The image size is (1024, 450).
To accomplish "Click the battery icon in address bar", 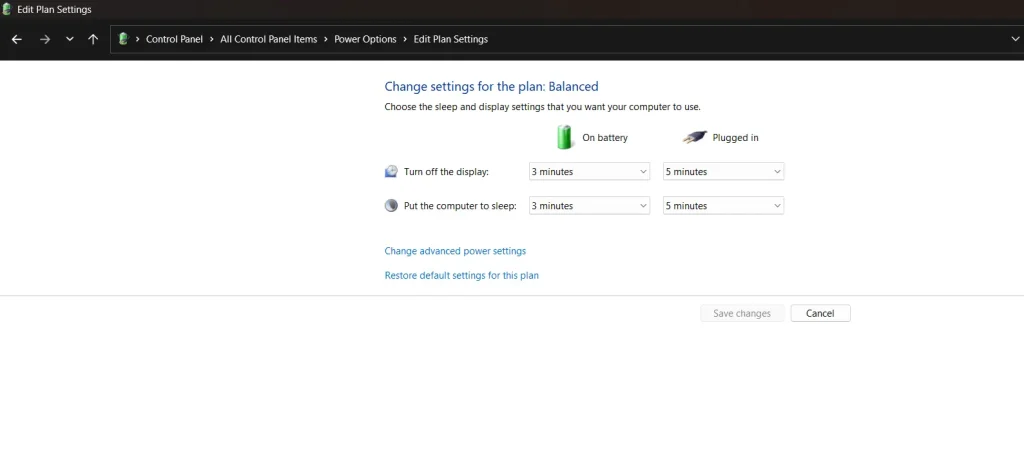I will coord(123,39).
